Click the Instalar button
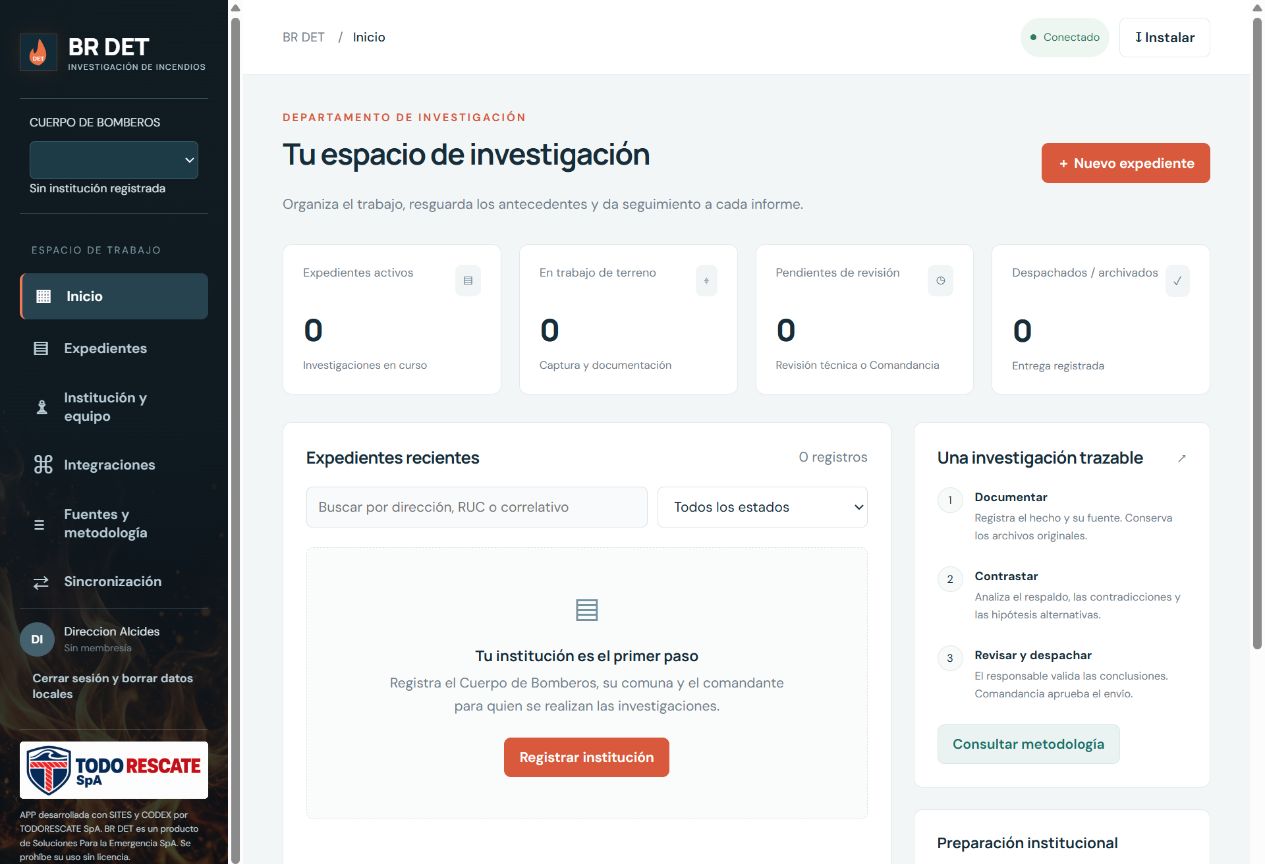The image size is (1265, 864). [1165, 37]
